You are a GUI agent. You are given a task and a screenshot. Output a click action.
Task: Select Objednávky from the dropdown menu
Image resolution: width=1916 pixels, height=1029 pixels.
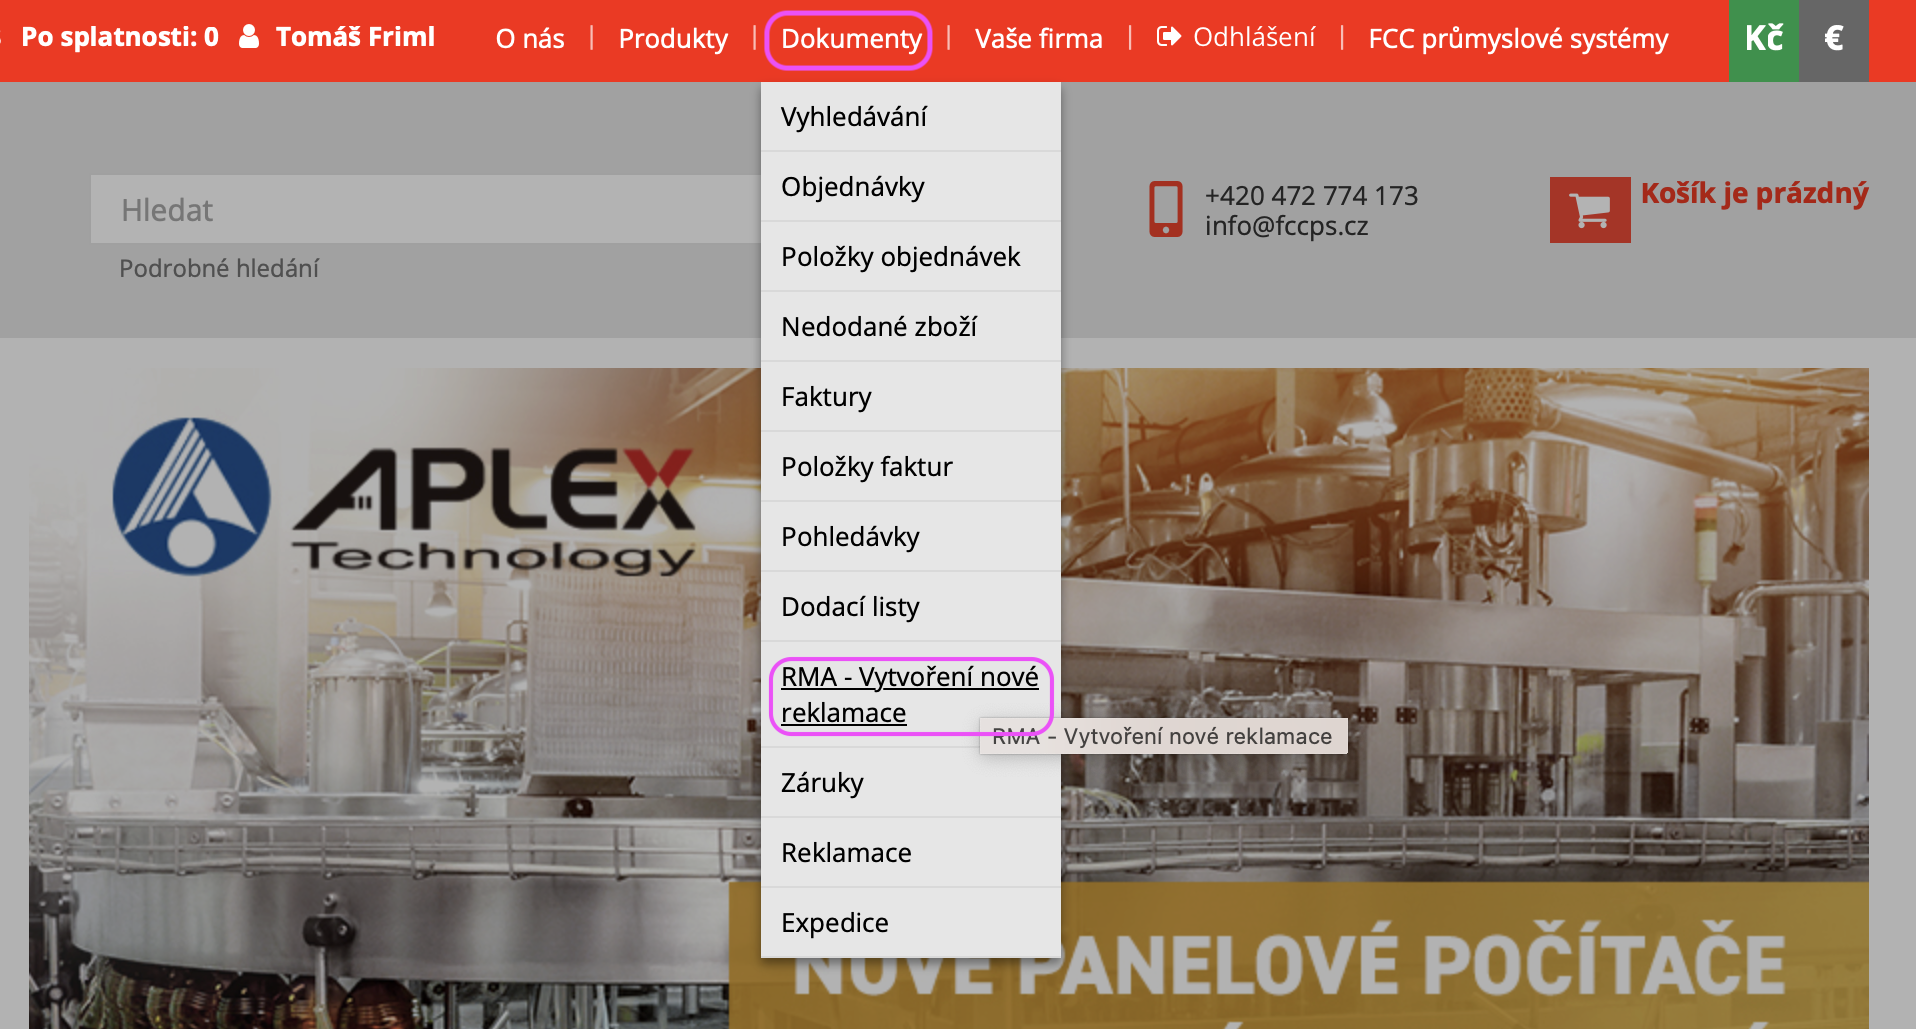[852, 187]
